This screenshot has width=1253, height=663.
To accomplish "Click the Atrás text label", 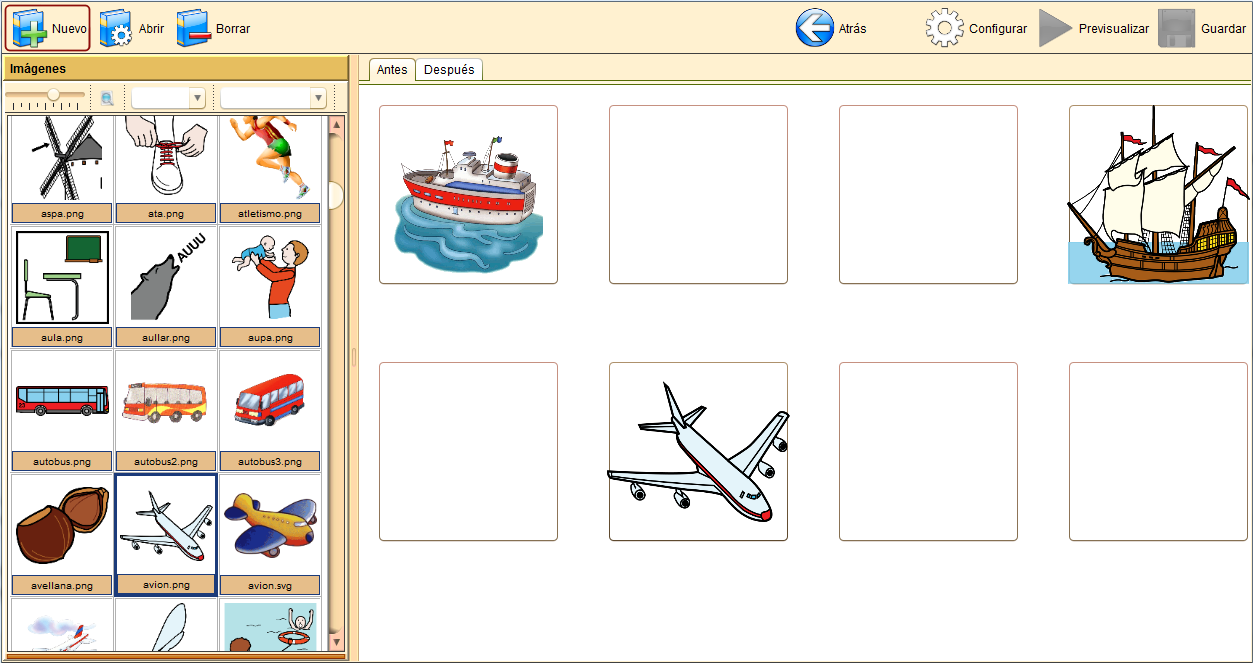I will point(852,29).
